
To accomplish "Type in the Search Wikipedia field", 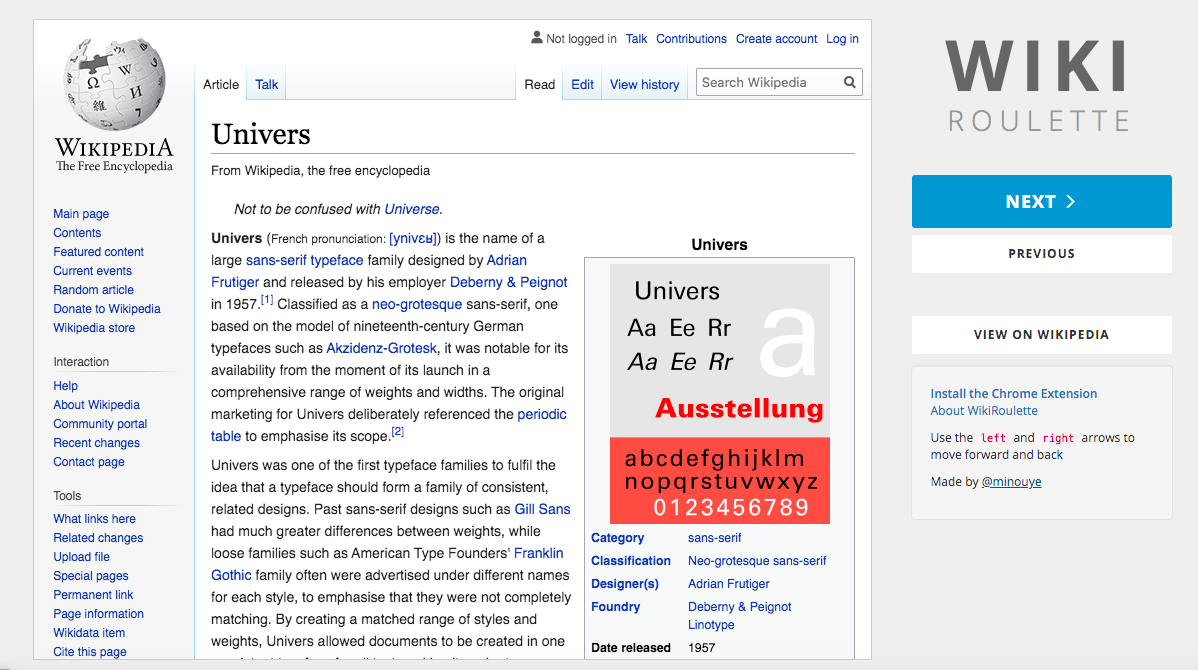I will tap(768, 83).
